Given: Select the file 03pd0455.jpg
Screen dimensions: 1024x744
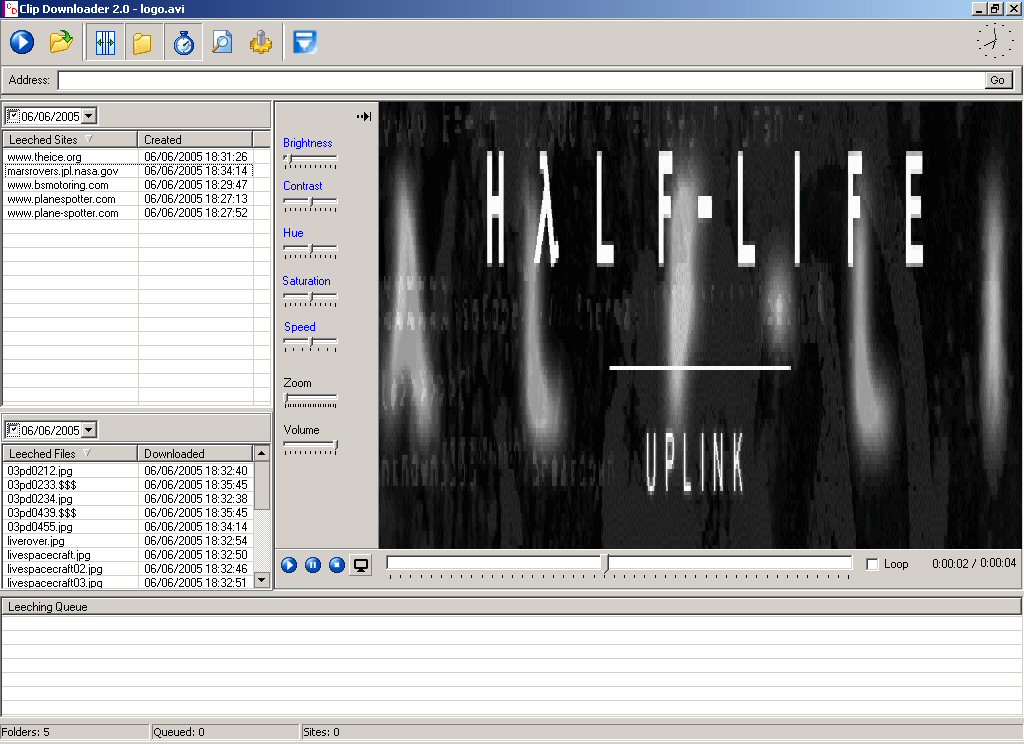Looking at the screenshot, I should (x=128, y=526).
